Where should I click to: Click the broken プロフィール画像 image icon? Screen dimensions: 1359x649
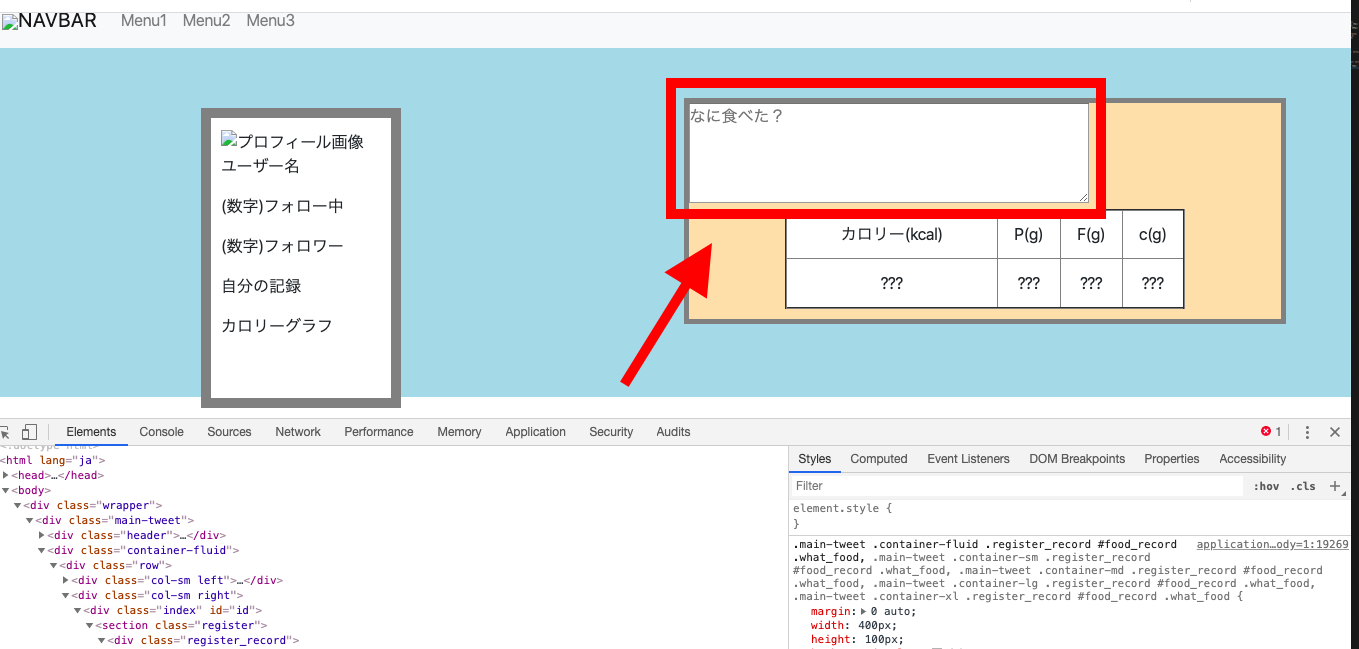tap(229, 142)
